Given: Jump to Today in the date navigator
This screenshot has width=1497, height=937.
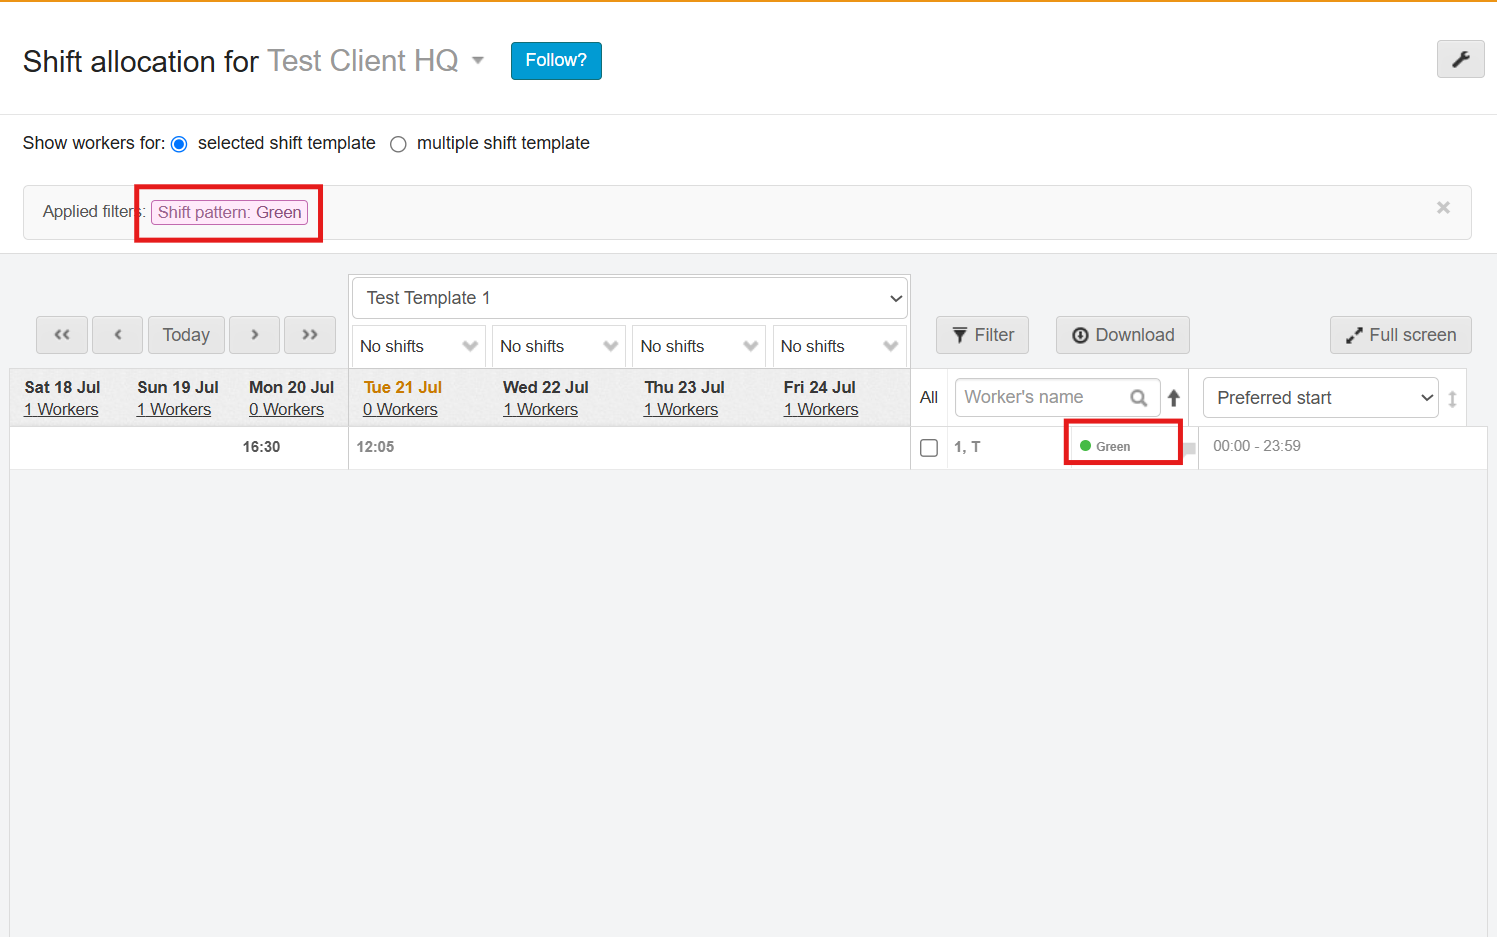Looking at the screenshot, I should (186, 335).
